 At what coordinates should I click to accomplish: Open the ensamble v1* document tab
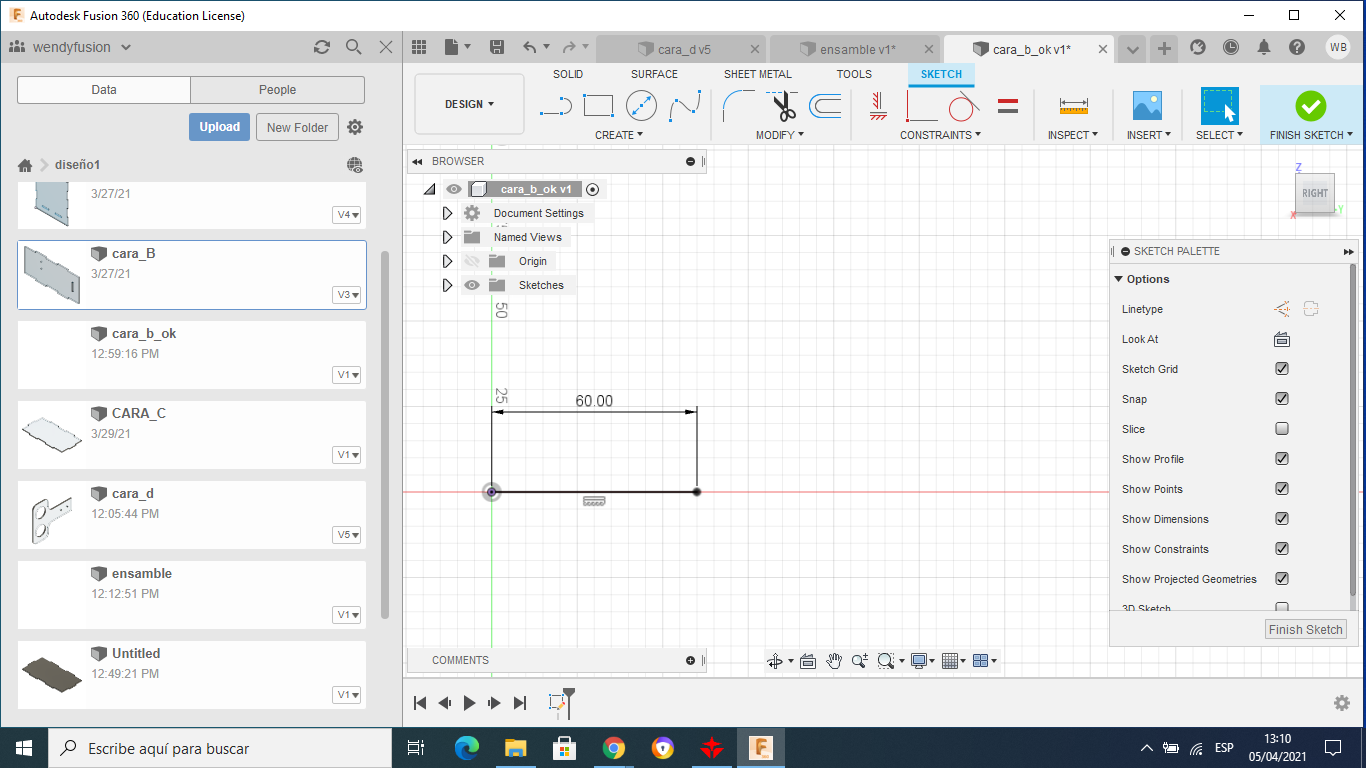[x=856, y=49]
